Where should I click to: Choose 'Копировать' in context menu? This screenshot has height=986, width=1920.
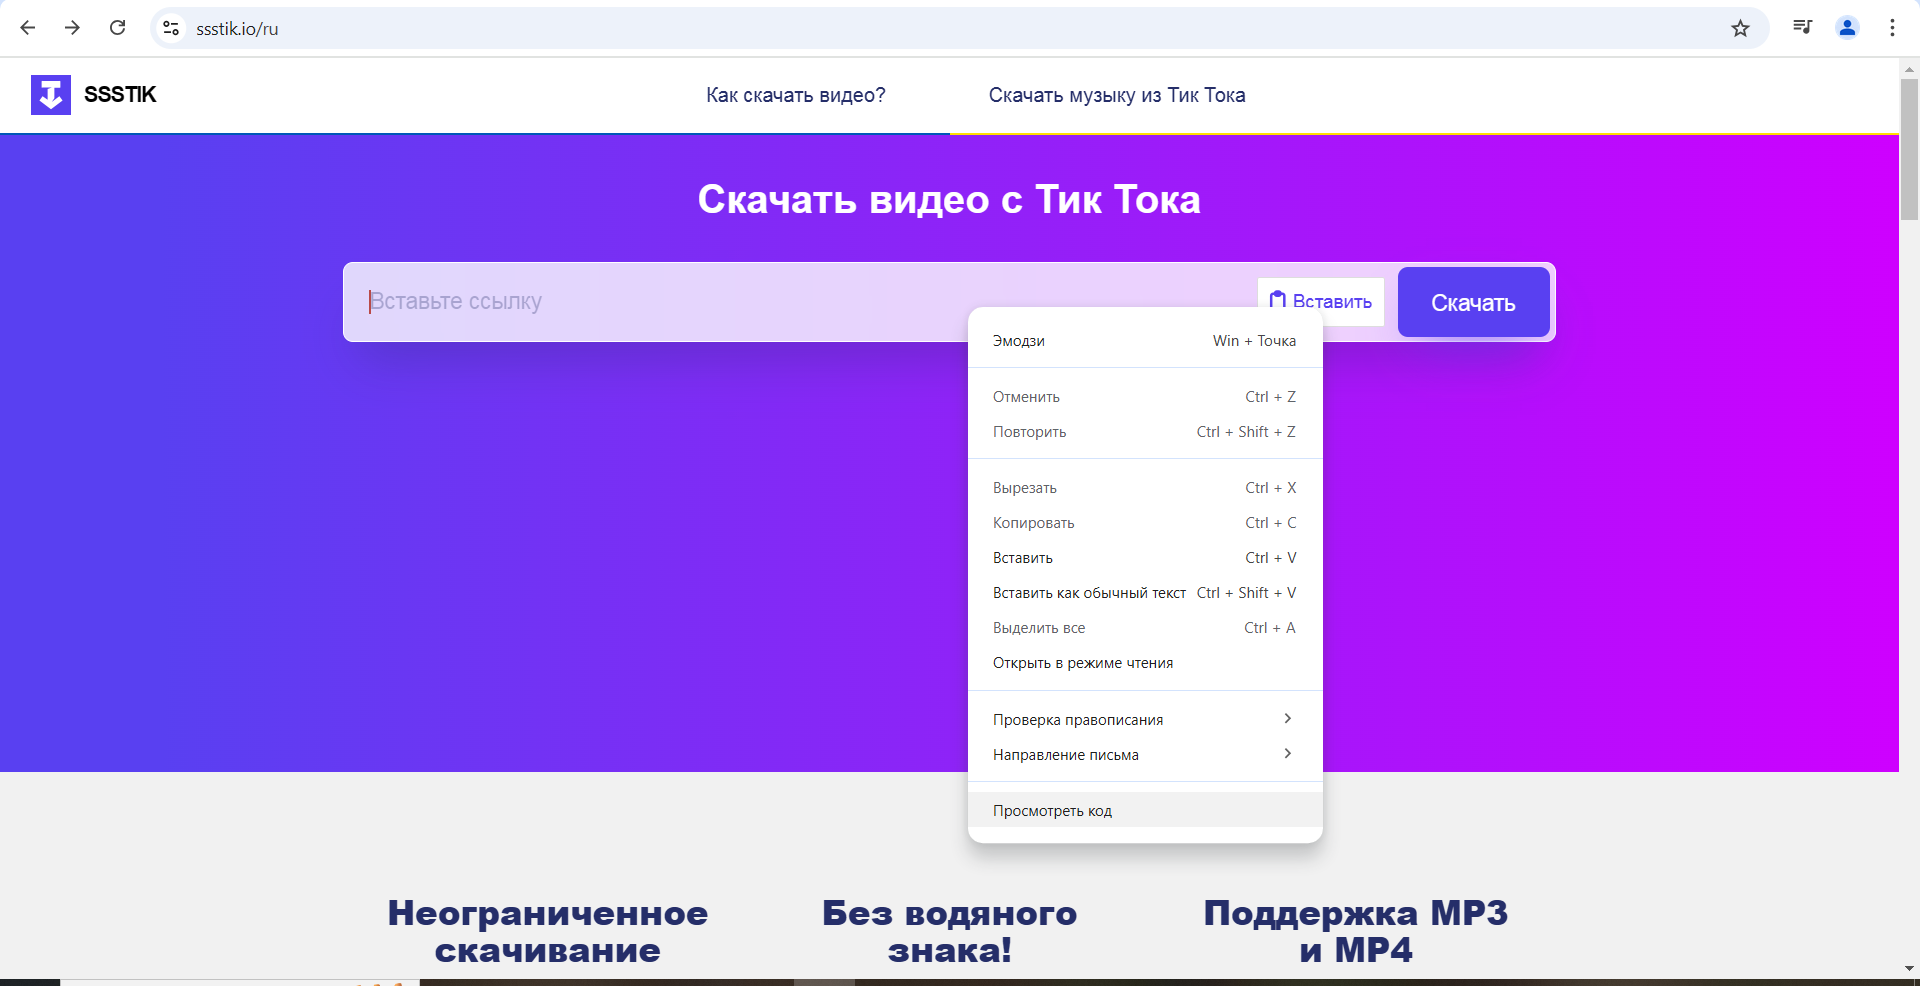1145,523
